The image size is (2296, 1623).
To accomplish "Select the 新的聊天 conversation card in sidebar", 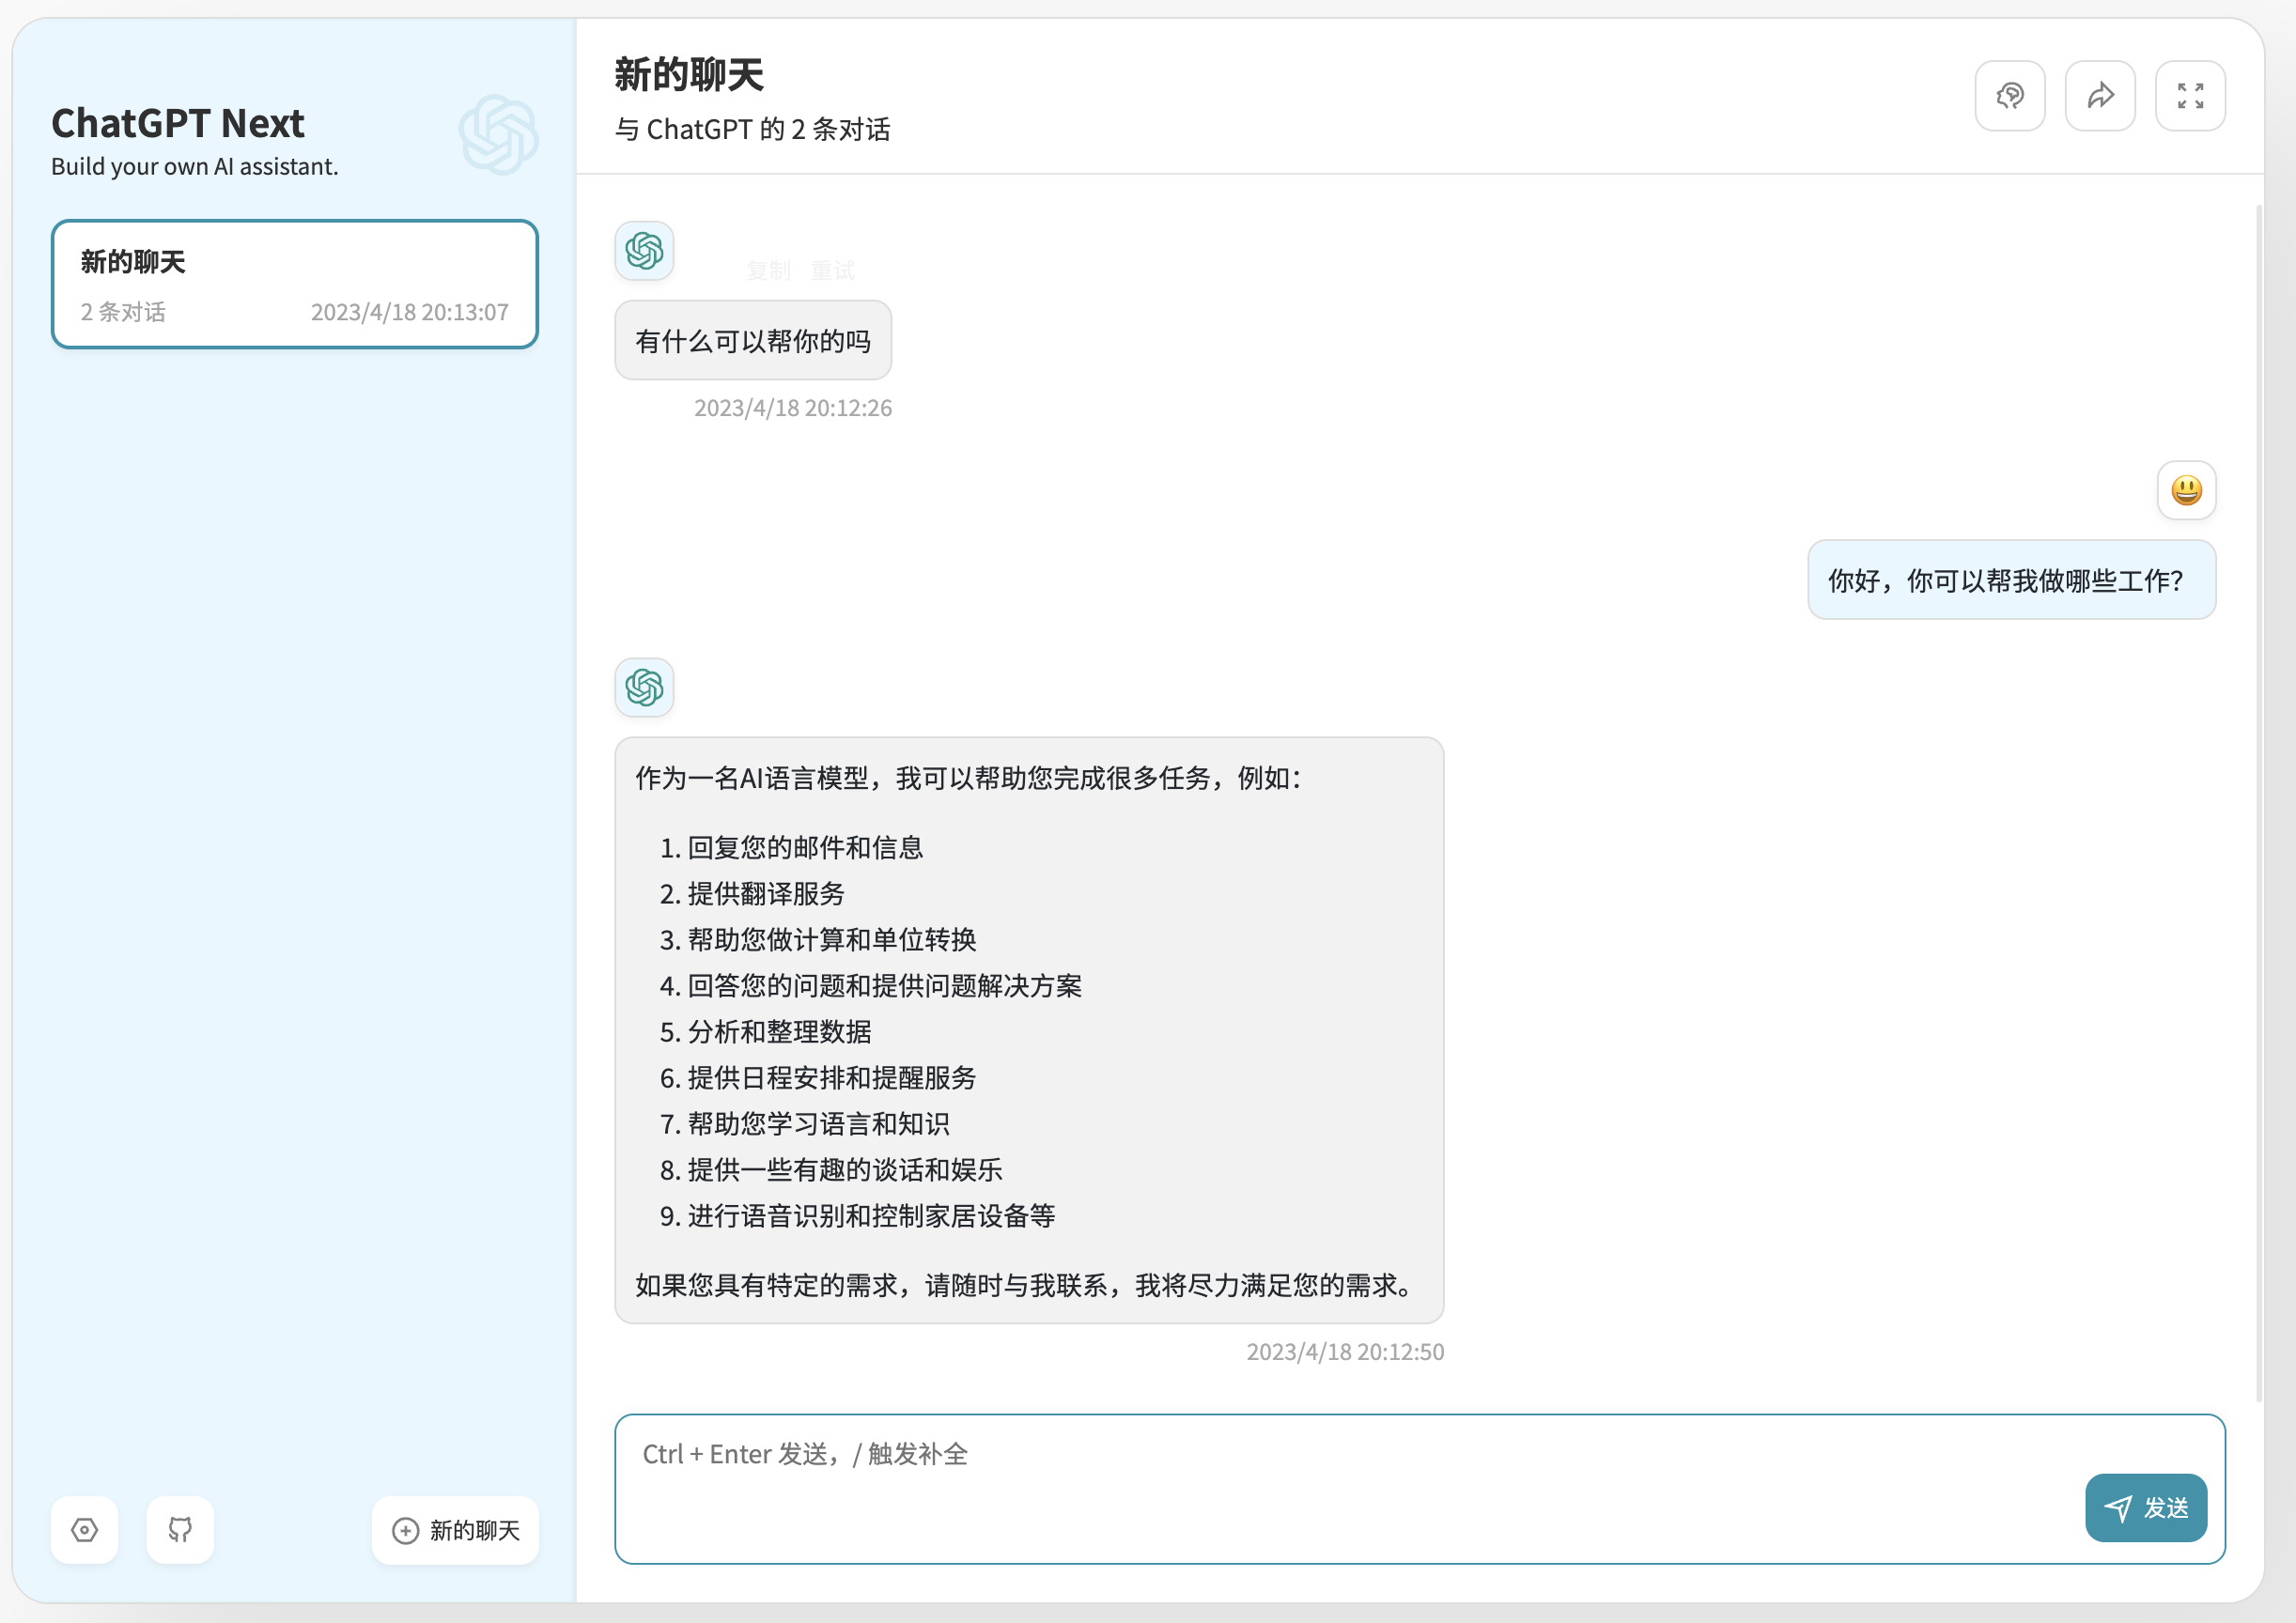I will pos(294,284).
